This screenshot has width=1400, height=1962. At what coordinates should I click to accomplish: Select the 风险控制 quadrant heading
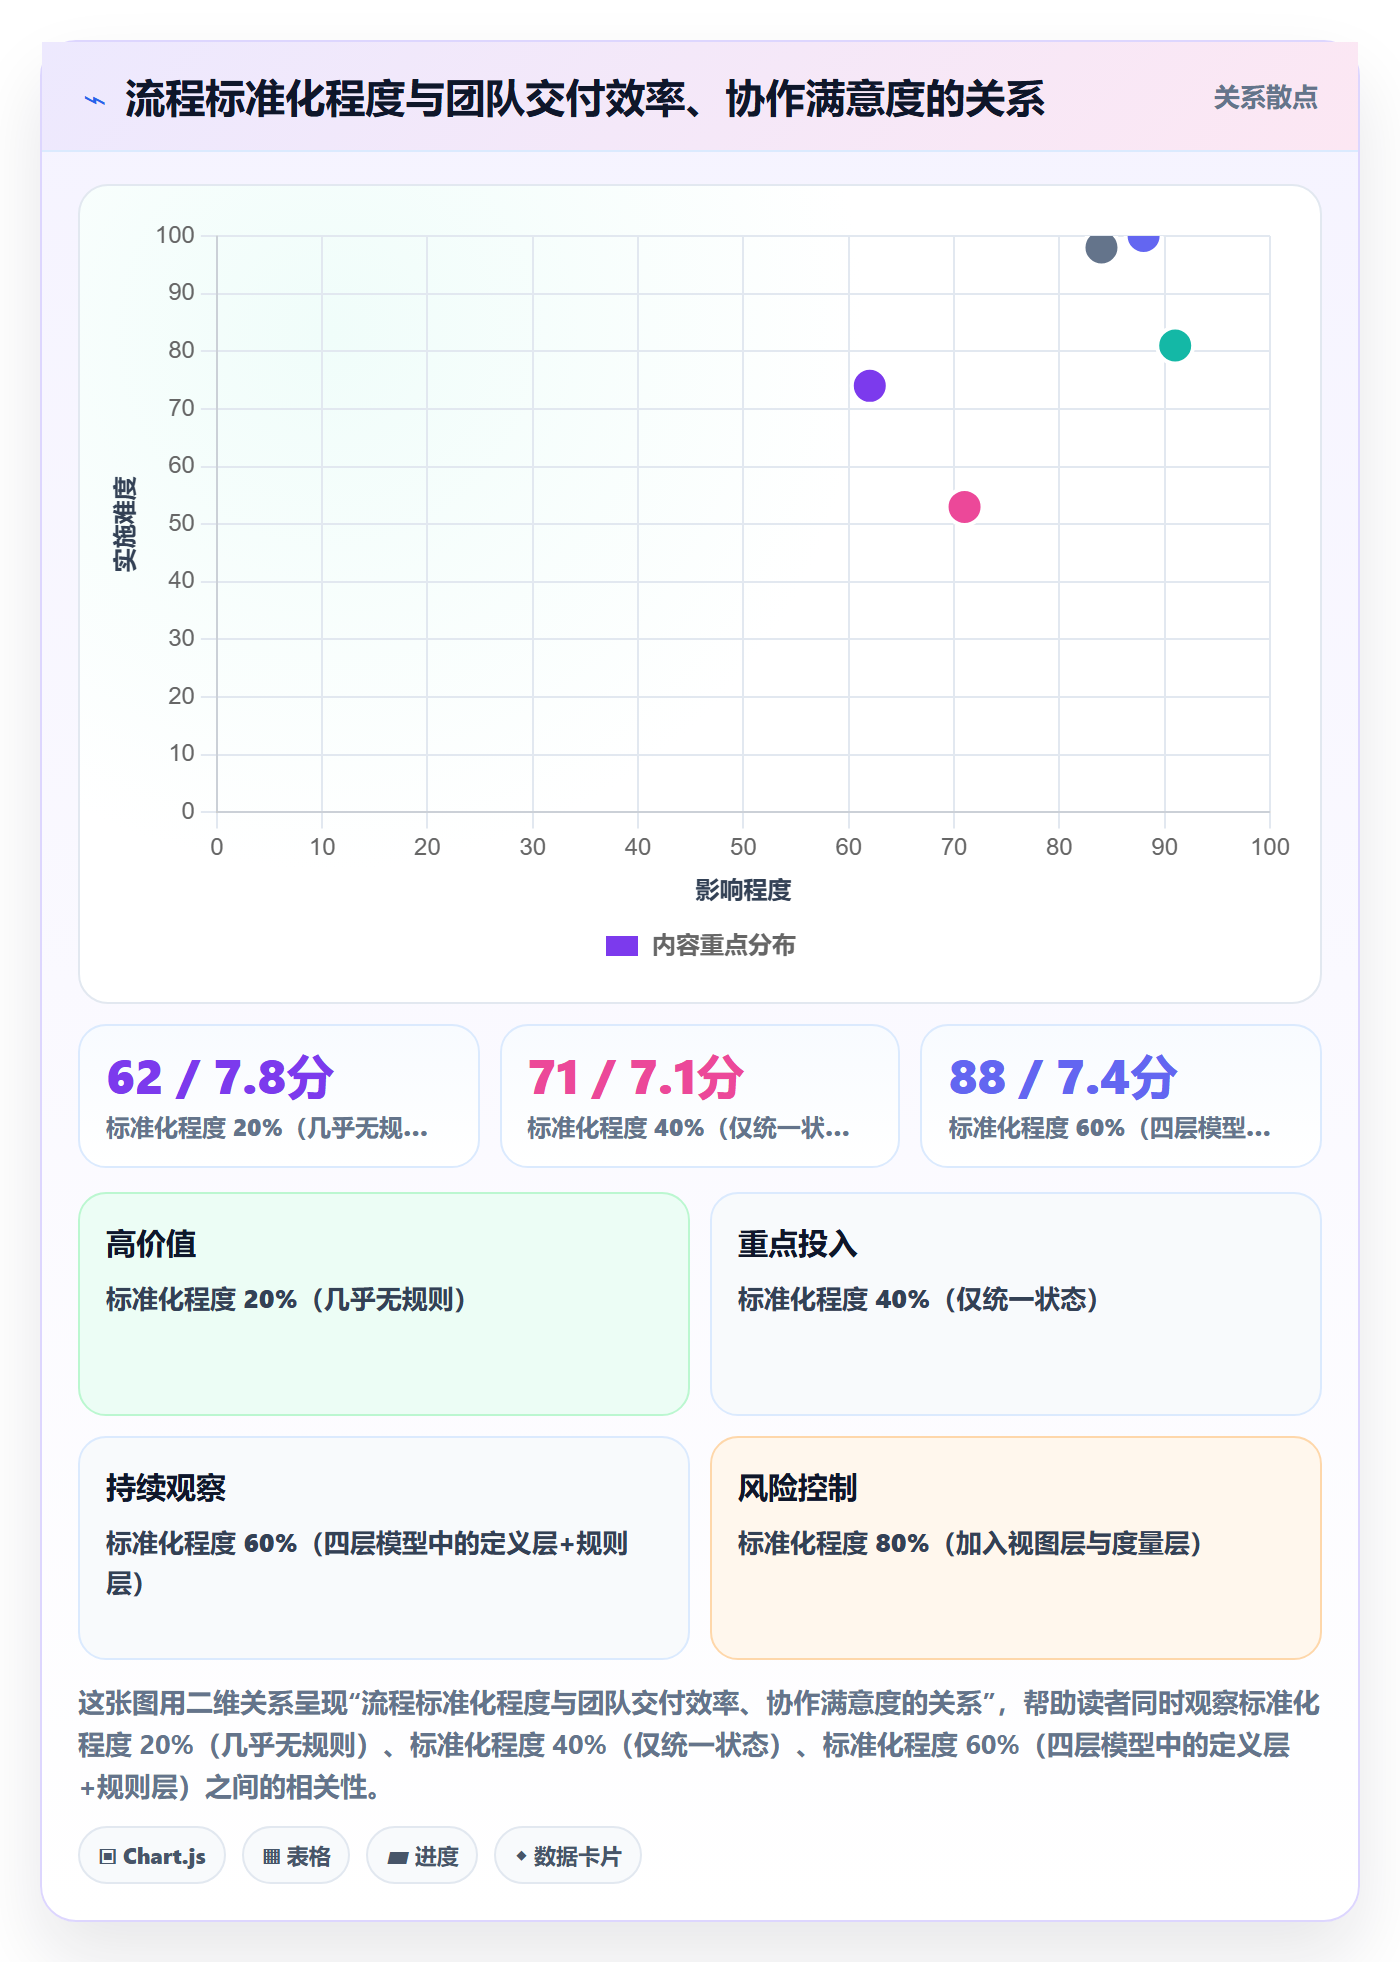pos(798,1488)
